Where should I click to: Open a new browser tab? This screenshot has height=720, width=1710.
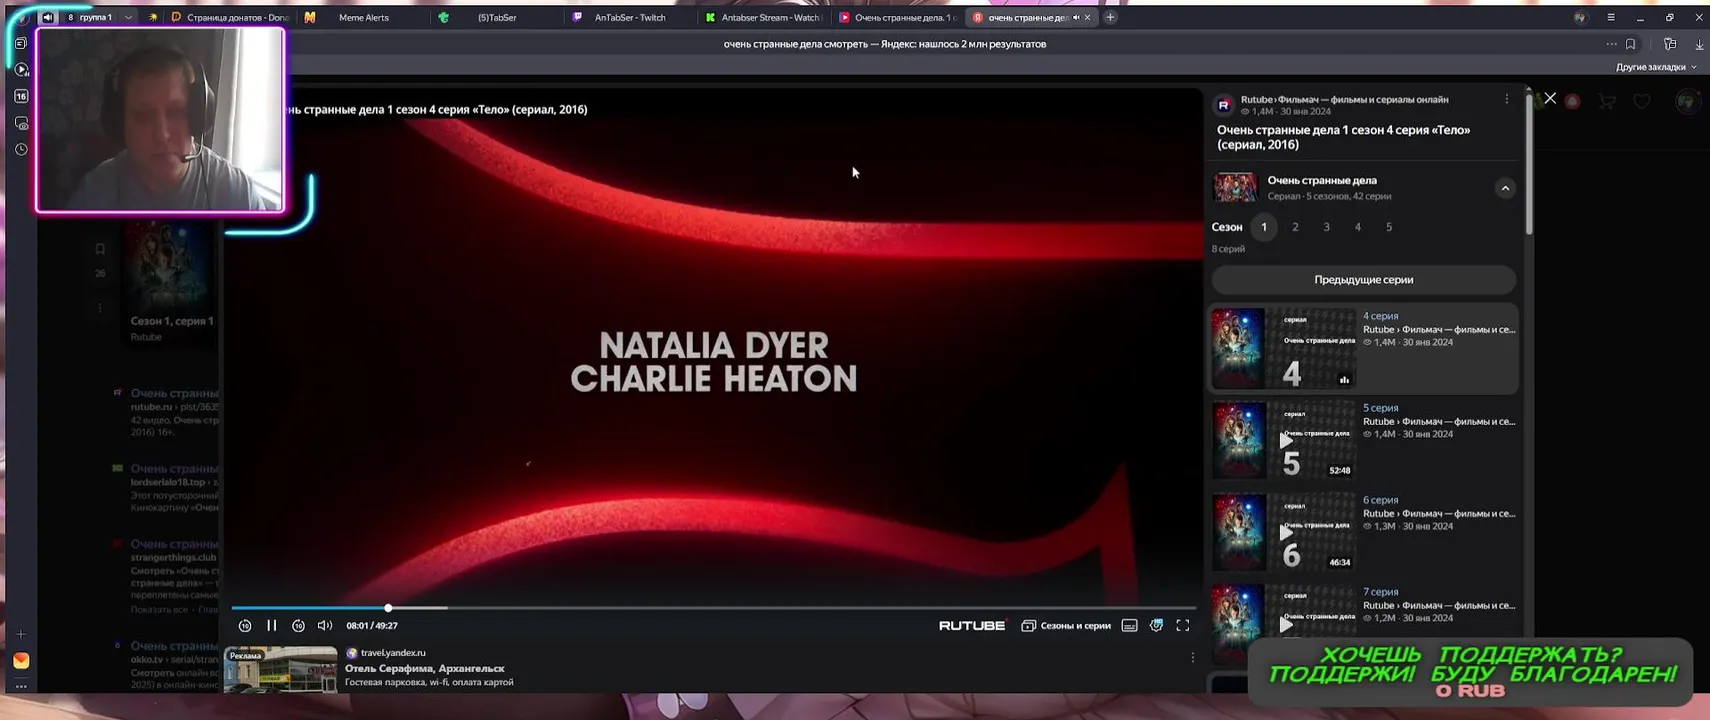click(1110, 17)
